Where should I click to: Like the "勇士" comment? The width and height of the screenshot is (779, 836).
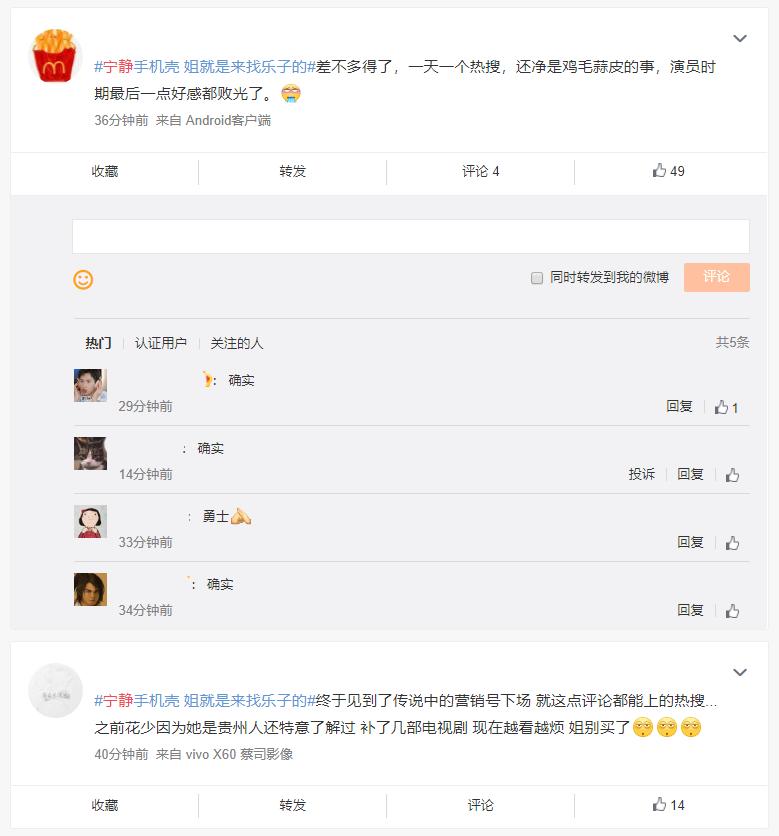[x=732, y=541]
